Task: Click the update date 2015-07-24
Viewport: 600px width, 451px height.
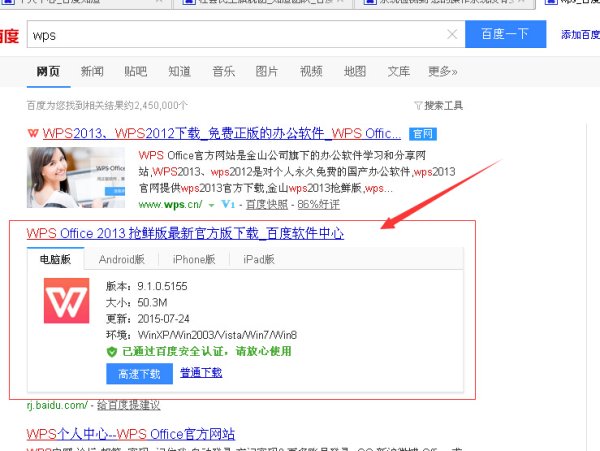Action: pyautogui.click(x=163, y=319)
